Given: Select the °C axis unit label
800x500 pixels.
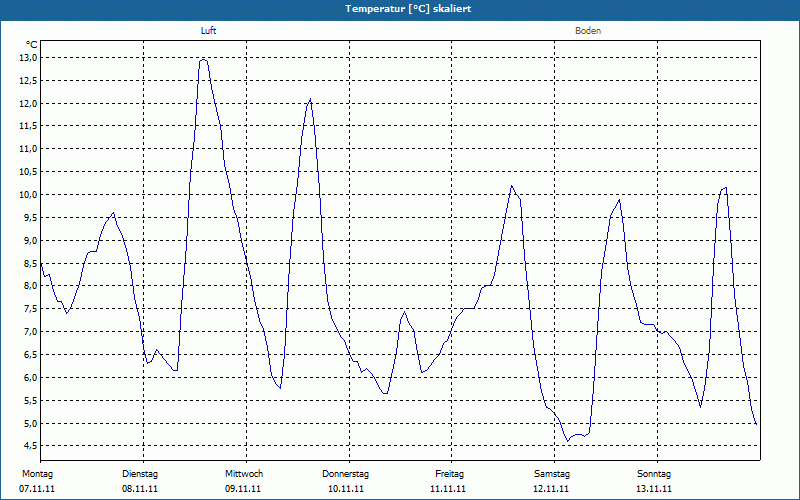Looking at the screenshot, I should click(32, 45).
